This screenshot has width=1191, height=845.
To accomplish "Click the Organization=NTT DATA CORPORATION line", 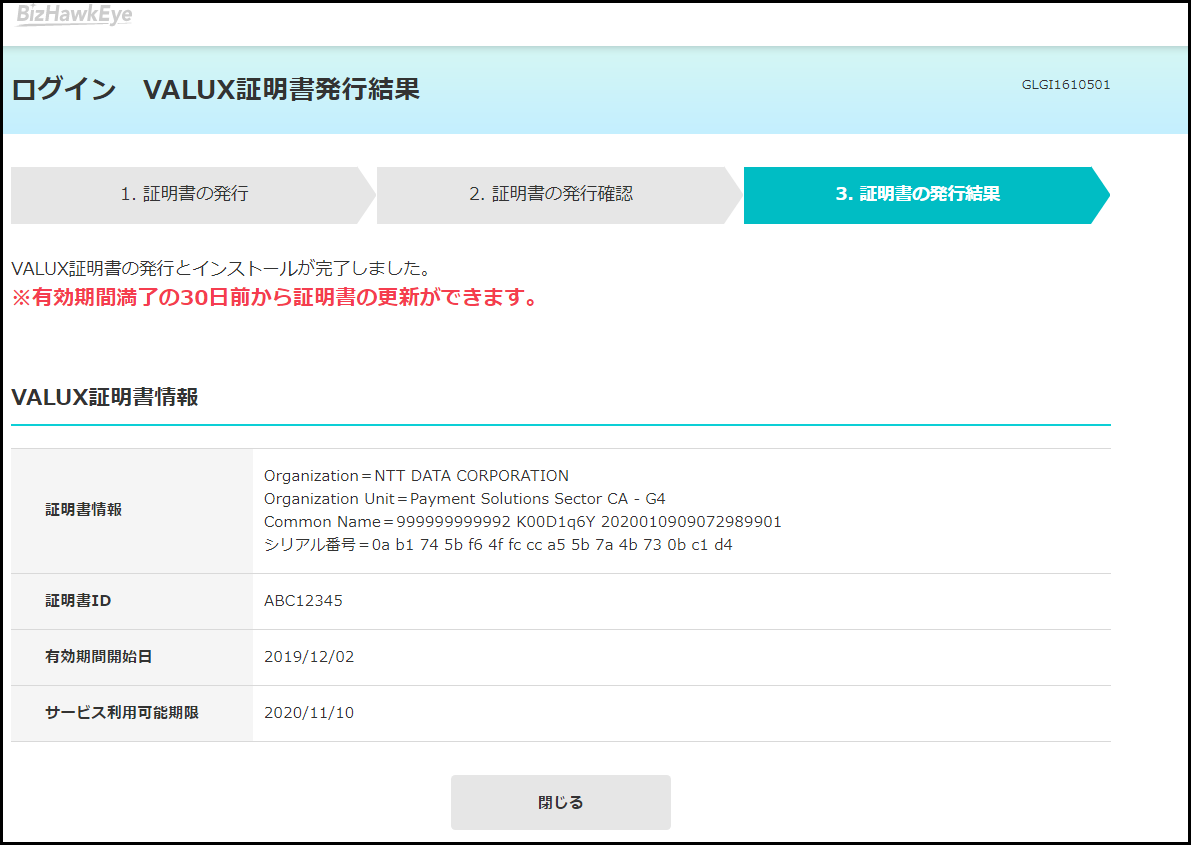I will (x=416, y=476).
